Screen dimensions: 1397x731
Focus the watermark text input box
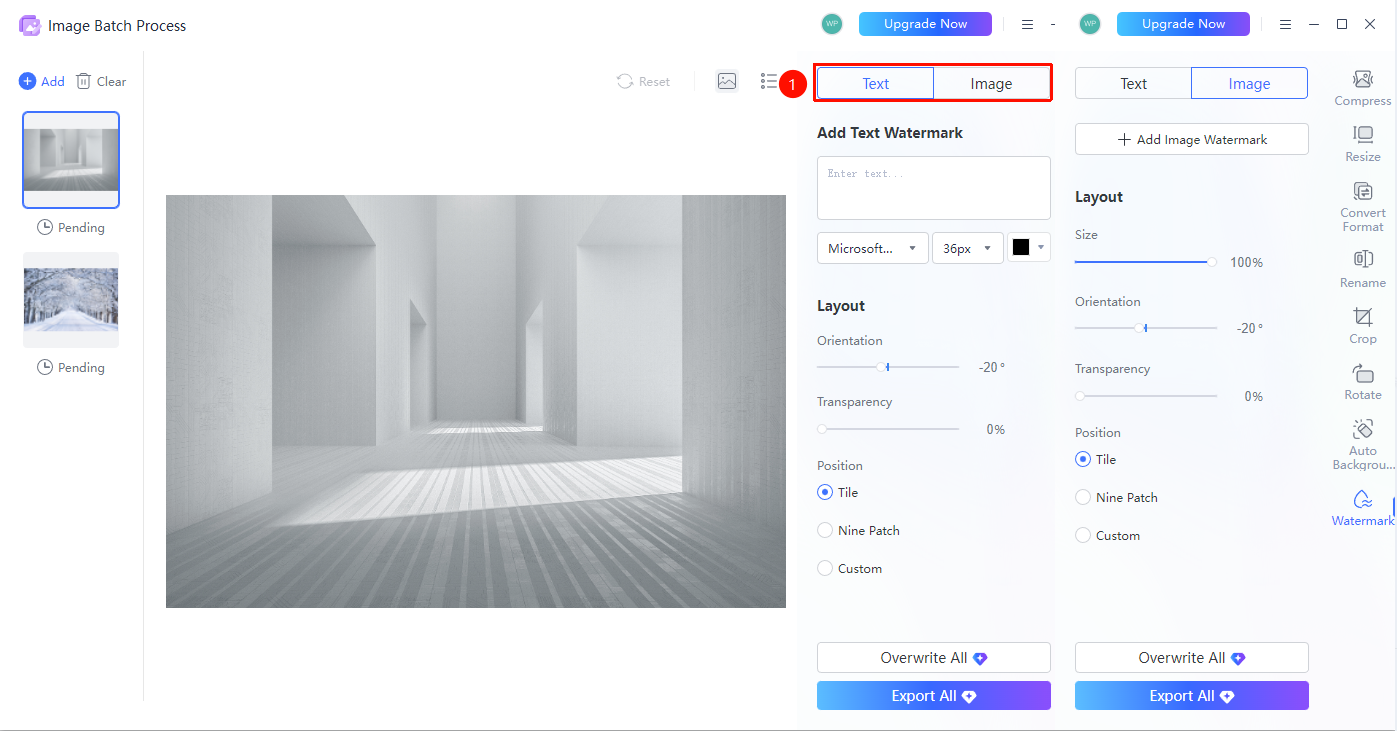click(934, 188)
